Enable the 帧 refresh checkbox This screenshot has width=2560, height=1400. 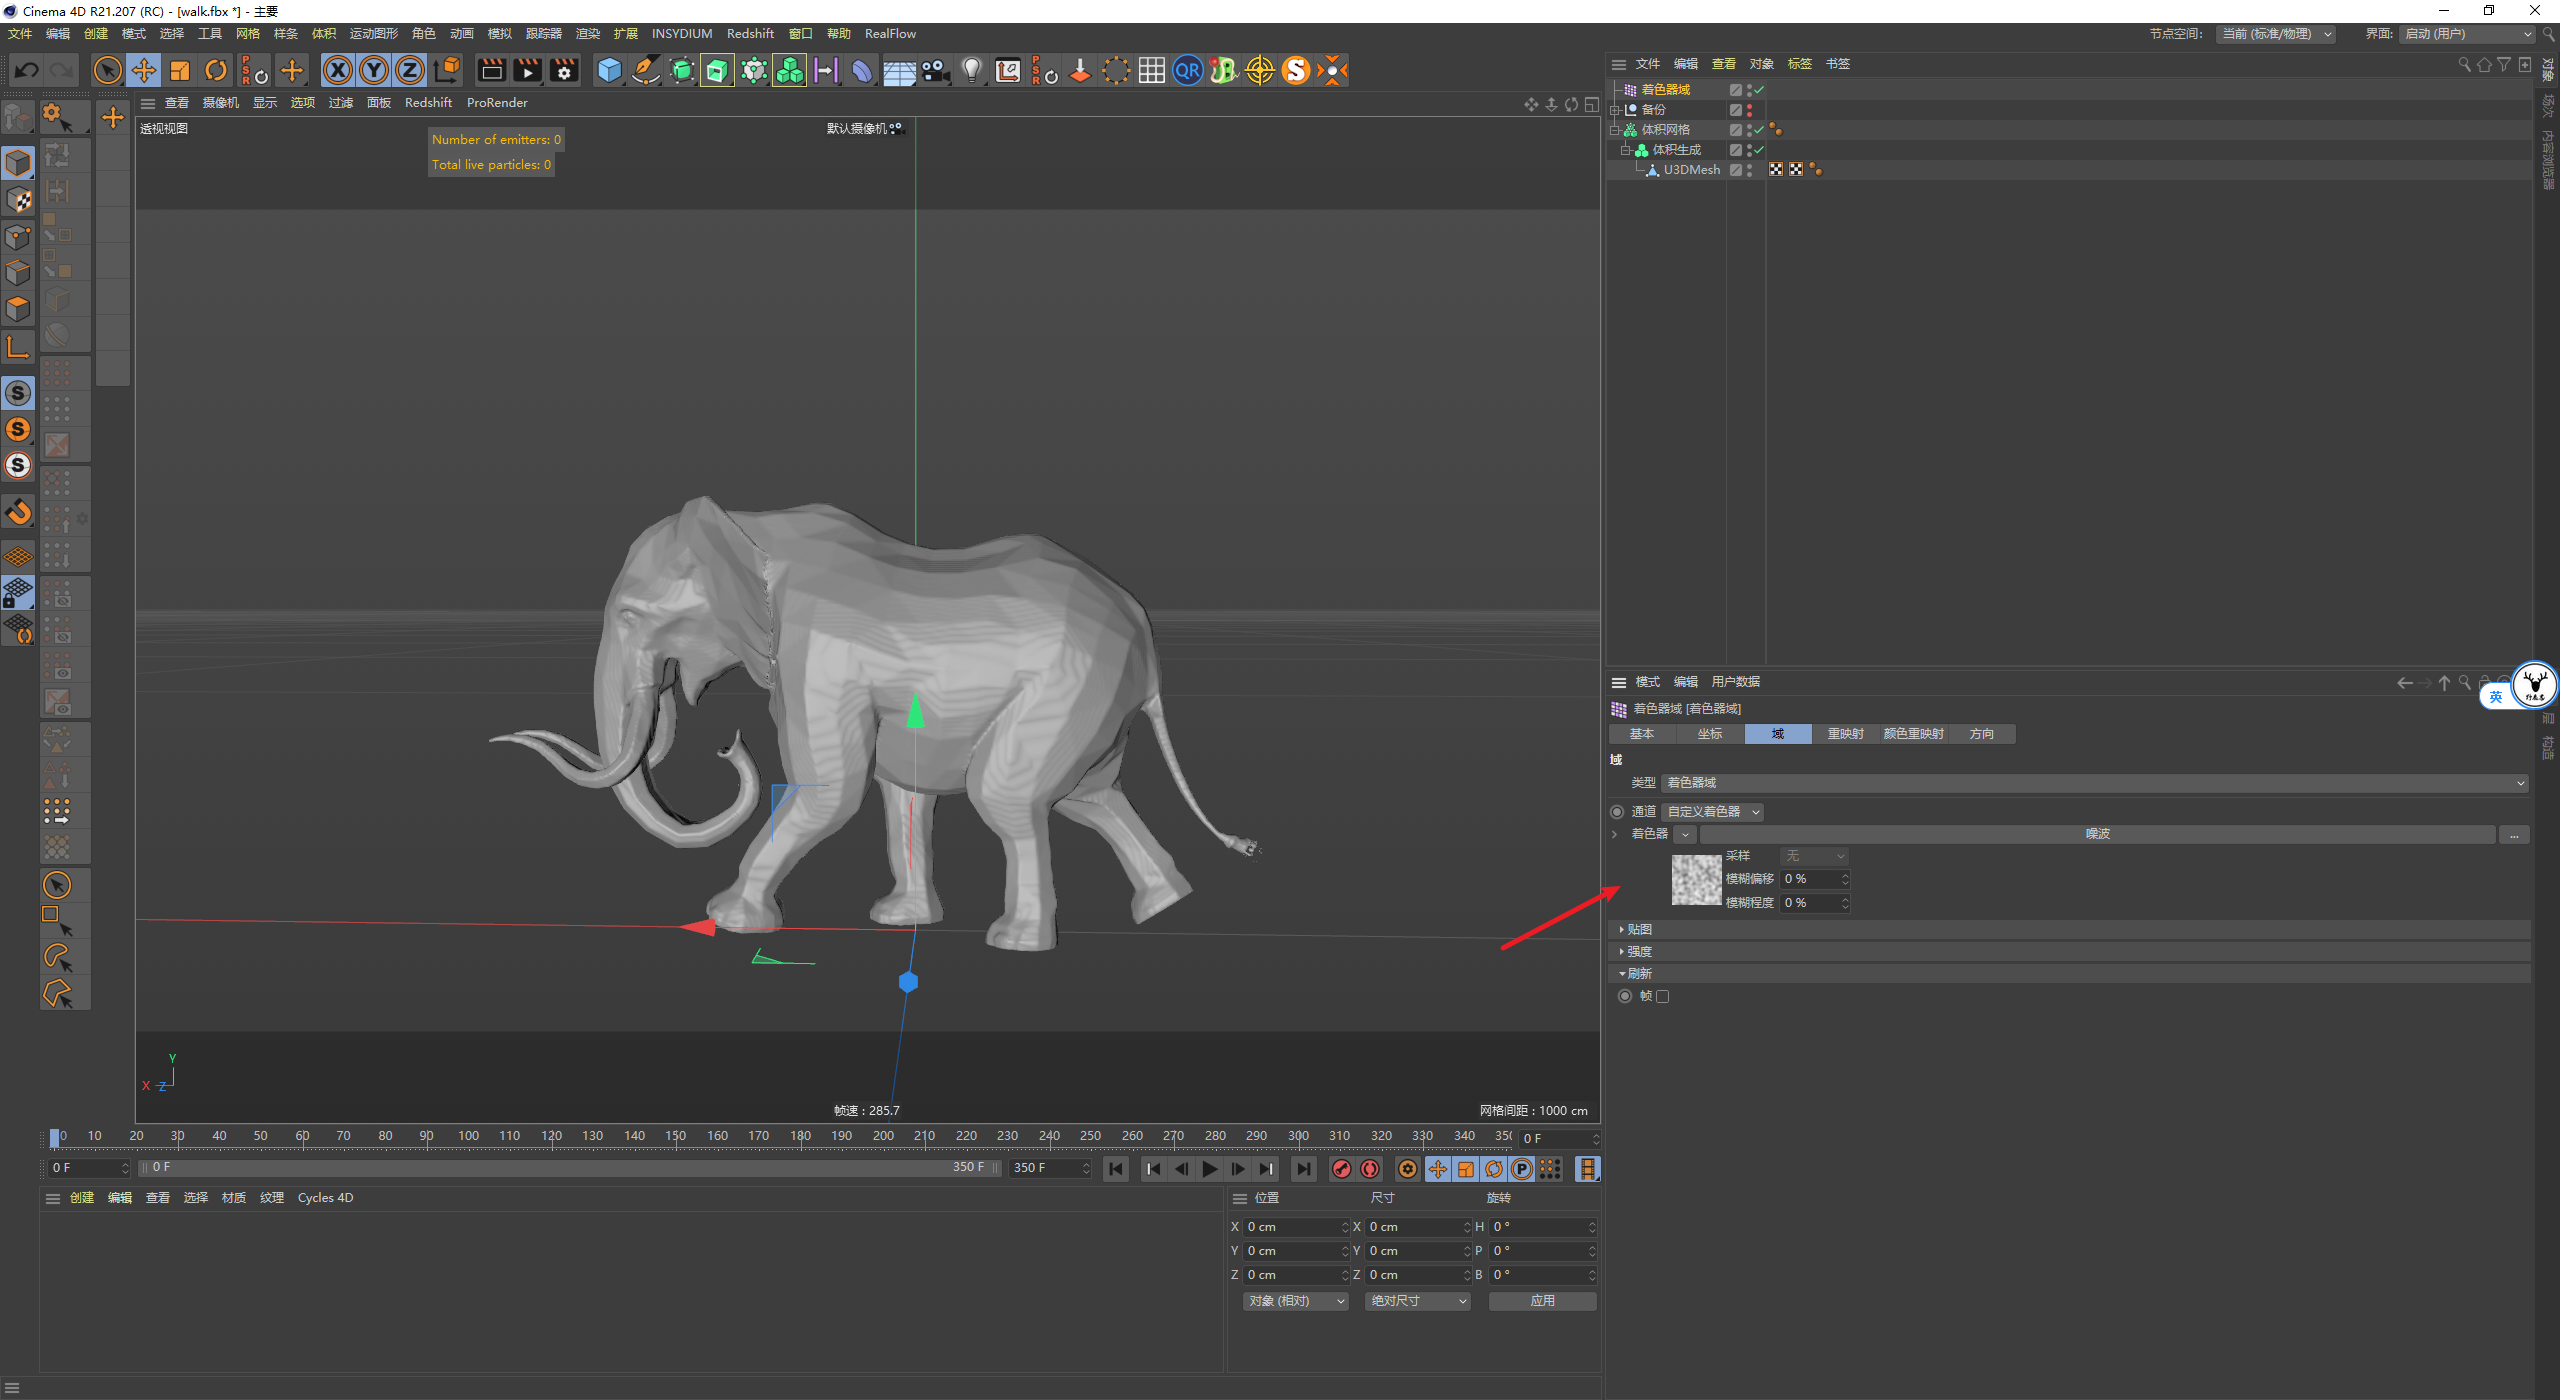(x=1663, y=996)
